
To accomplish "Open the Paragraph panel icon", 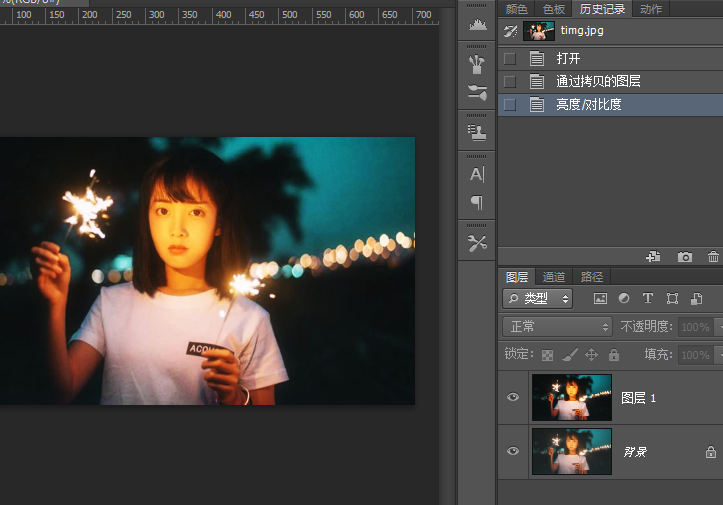I will pyautogui.click(x=477, y=203).
